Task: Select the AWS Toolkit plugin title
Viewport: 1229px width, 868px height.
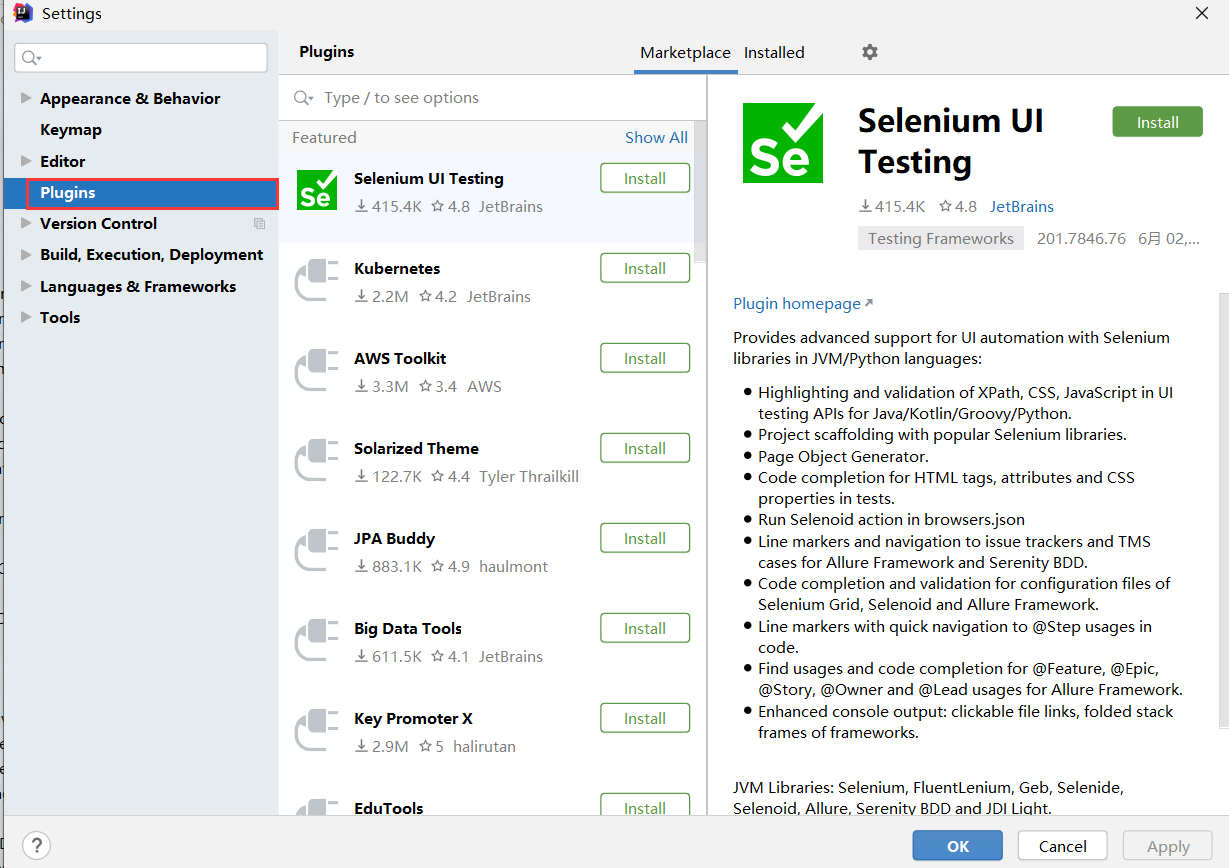Action: coord(400,358)
